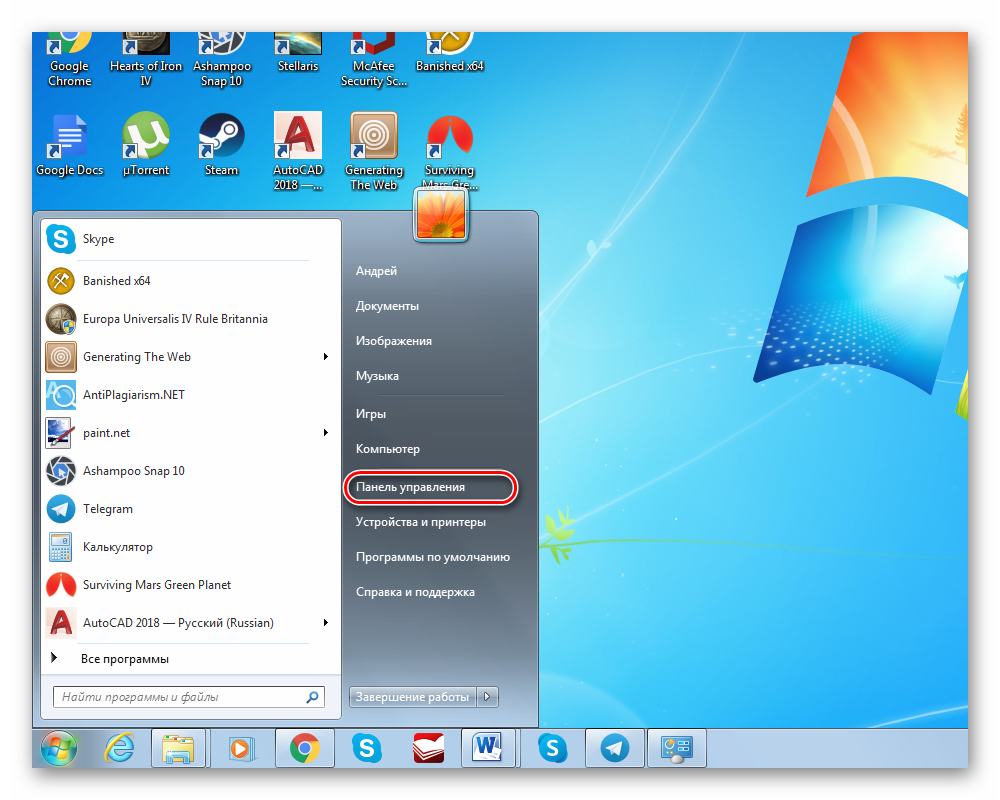The width and height of the screenshot is (1000, 800).
Task: Open Telegram from the taskbar
Action: pyautogui.click(x=614, y=748)
